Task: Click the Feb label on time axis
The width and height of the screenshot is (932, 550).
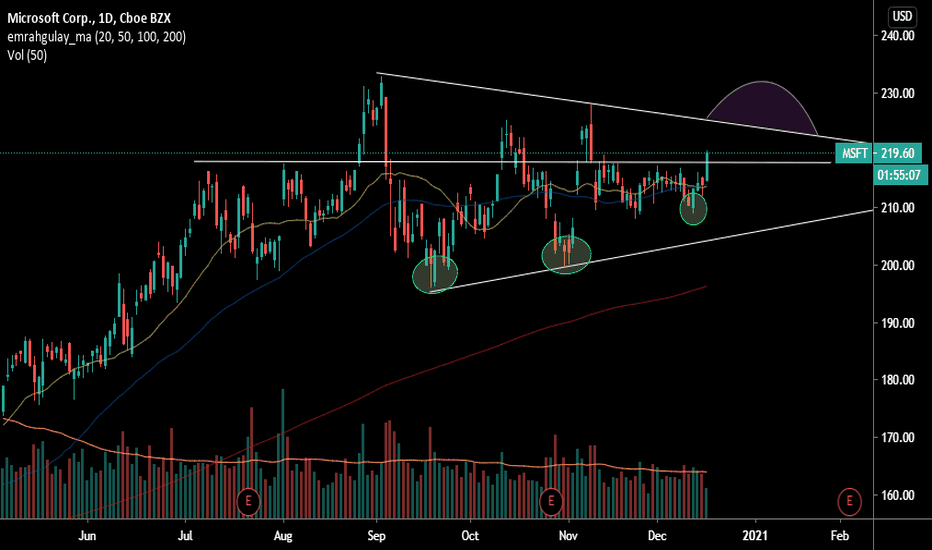Action: pyautogui.click(x=839, y=536)
